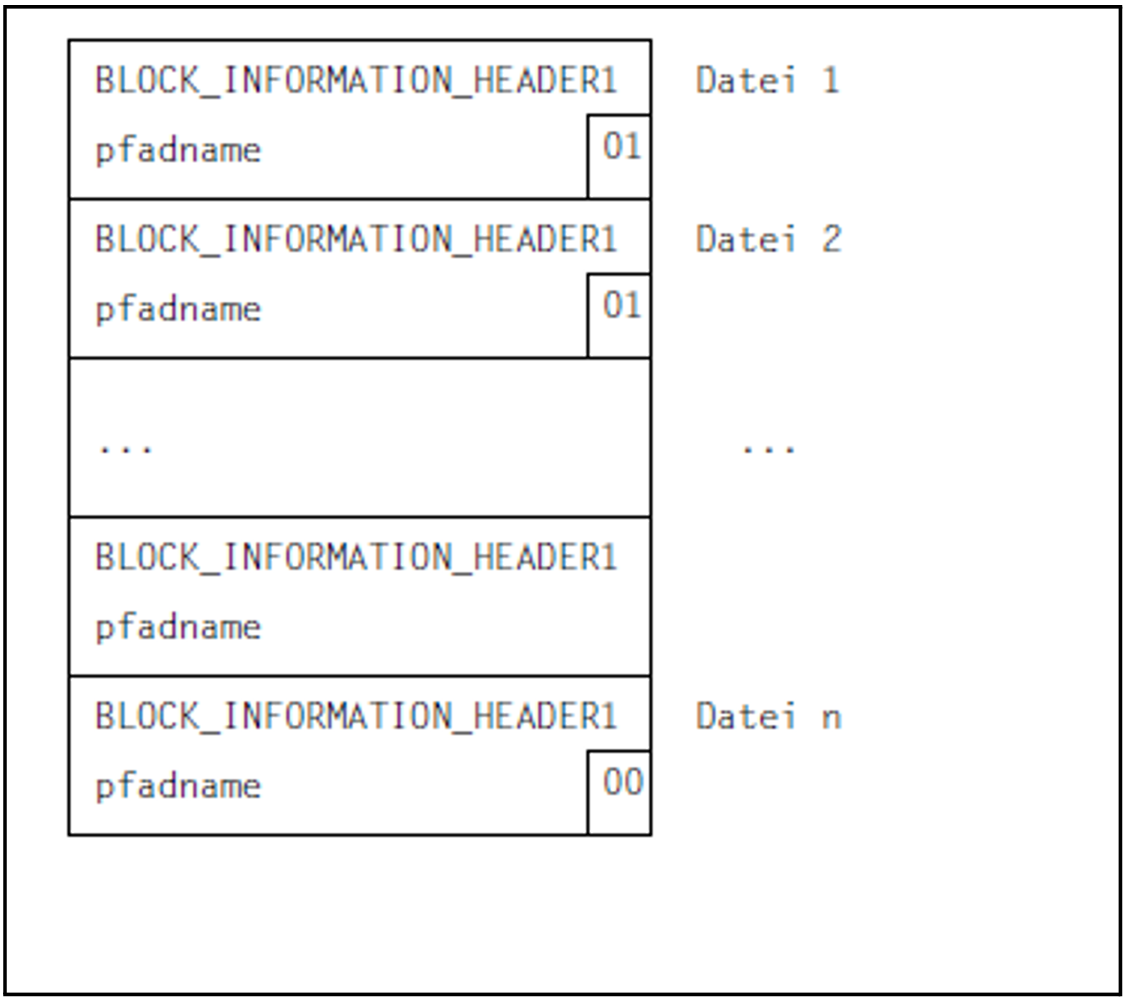Click the ellipsis outside the blocks on the right
The image size is (1129, 1001).
tap(768, 449)
